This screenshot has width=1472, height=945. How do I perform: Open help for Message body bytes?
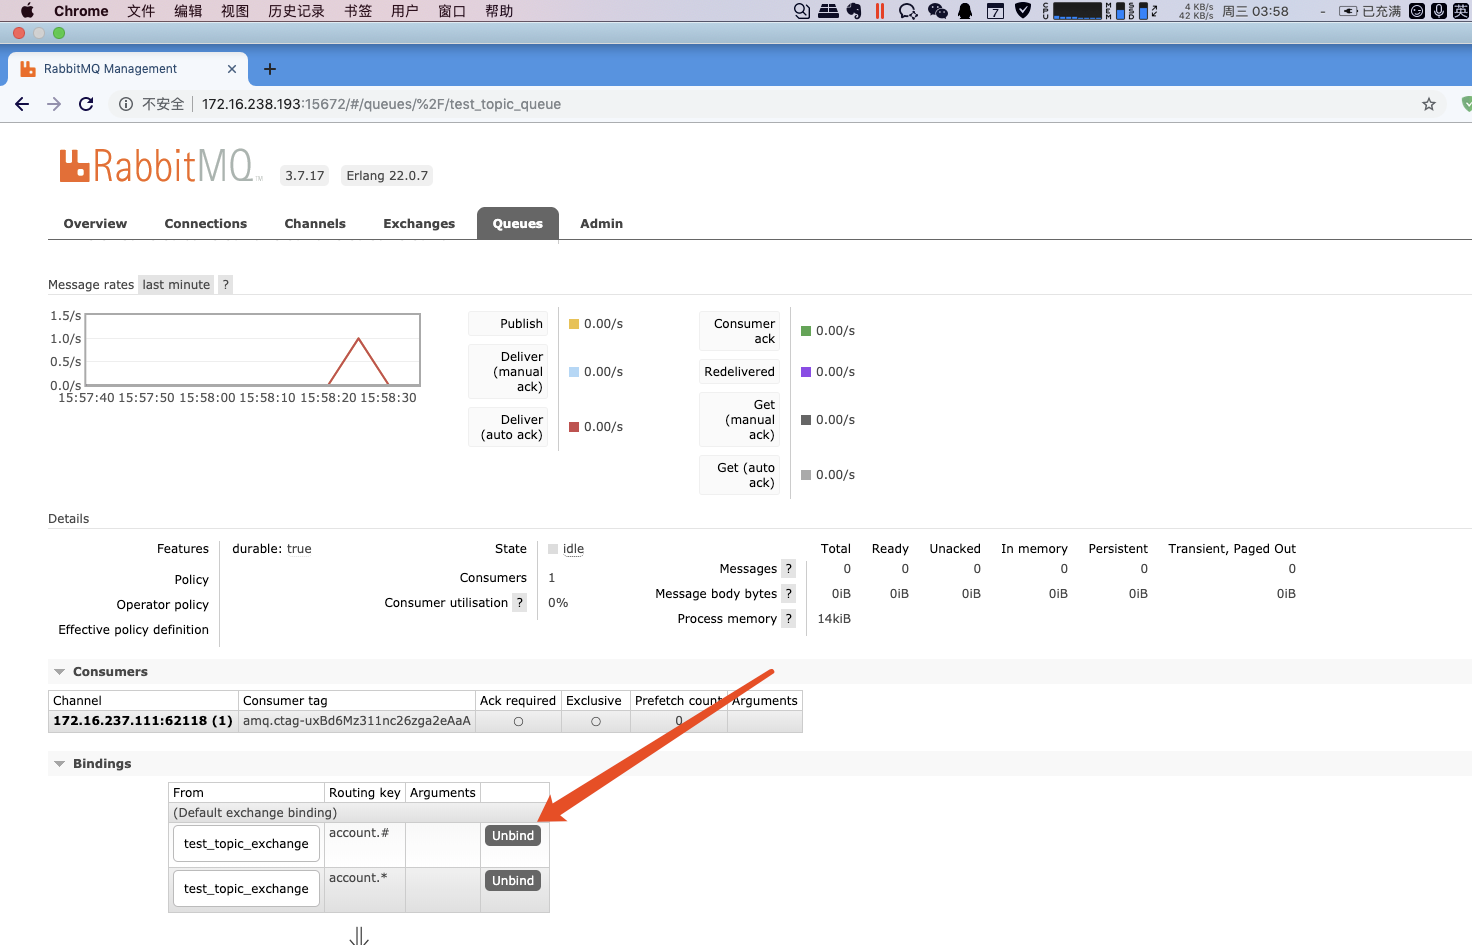pyautogui.click(x=788, y=593)
